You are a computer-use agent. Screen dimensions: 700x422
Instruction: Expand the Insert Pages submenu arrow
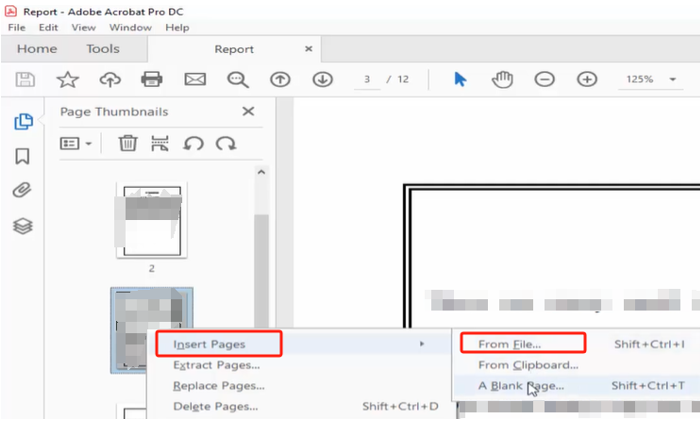(x=421, y=344)
